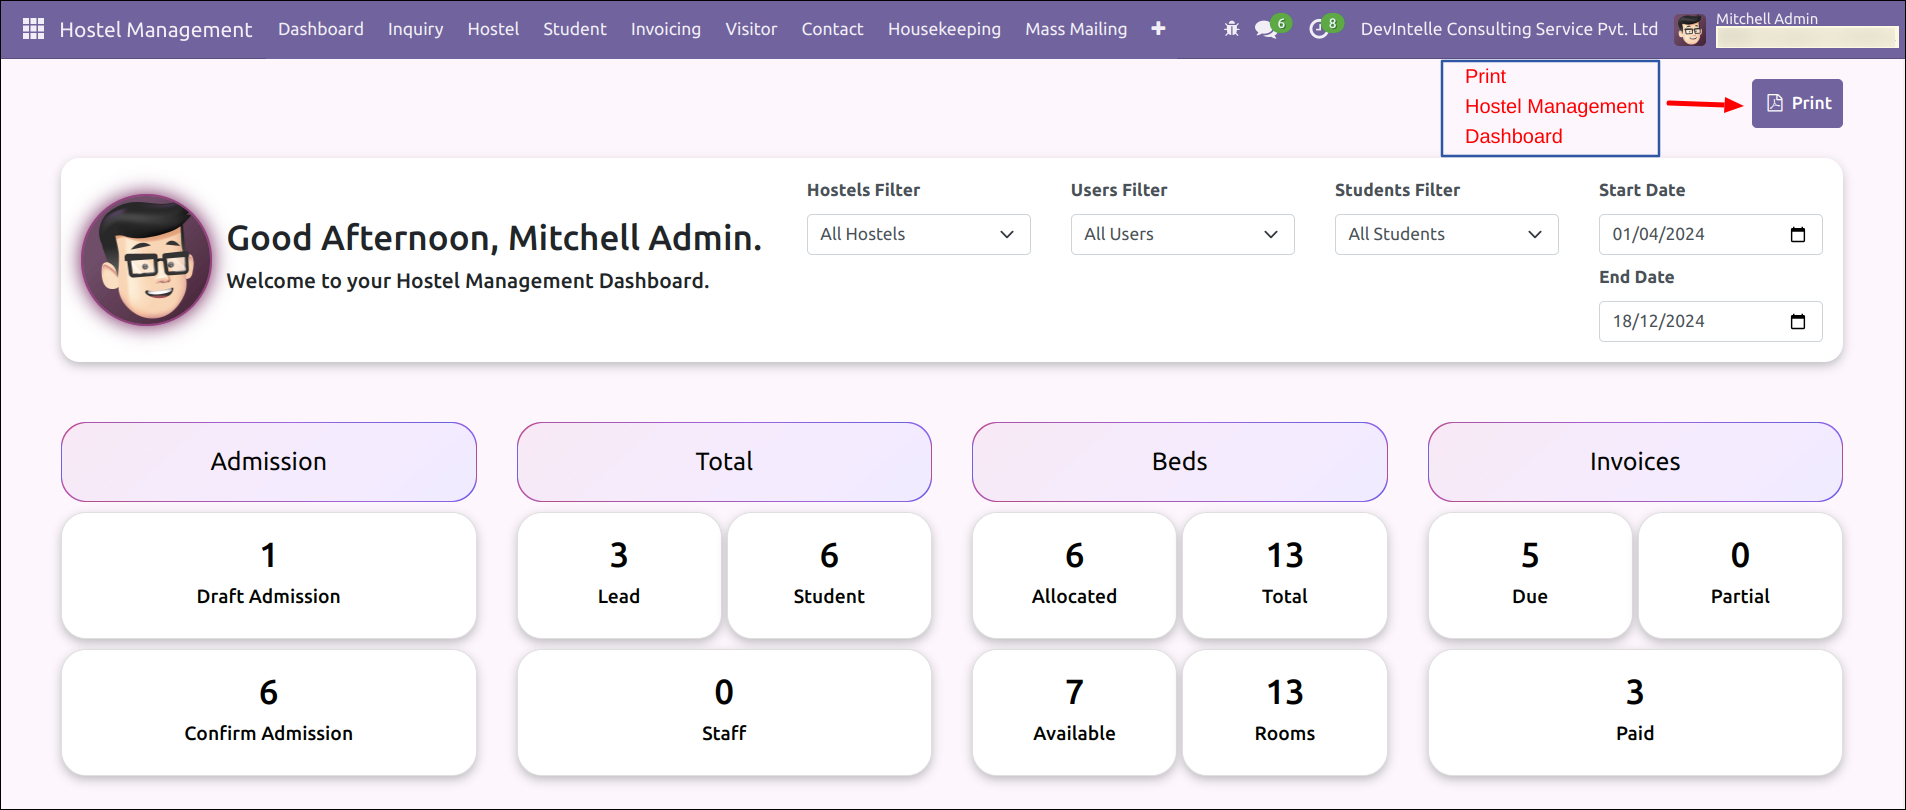This screenshot has height=810, width=1906.
Task: Open the Draft Admission card
Action: click(268, 575)
